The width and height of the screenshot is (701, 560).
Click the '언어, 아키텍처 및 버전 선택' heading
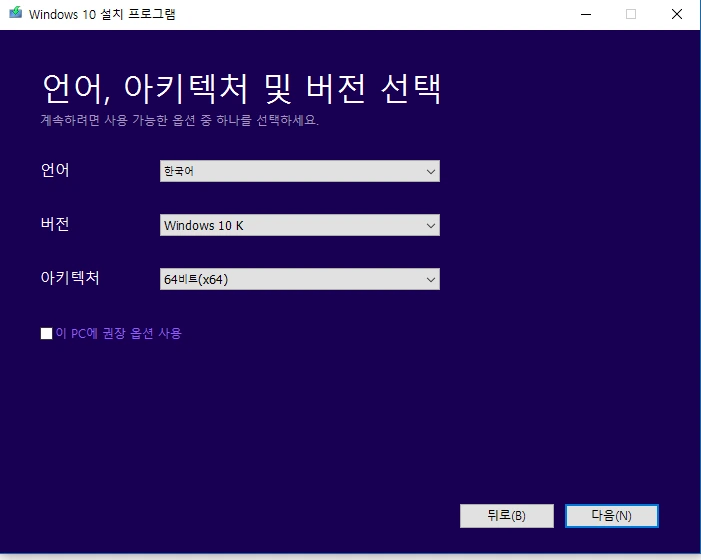coord(241,89)
